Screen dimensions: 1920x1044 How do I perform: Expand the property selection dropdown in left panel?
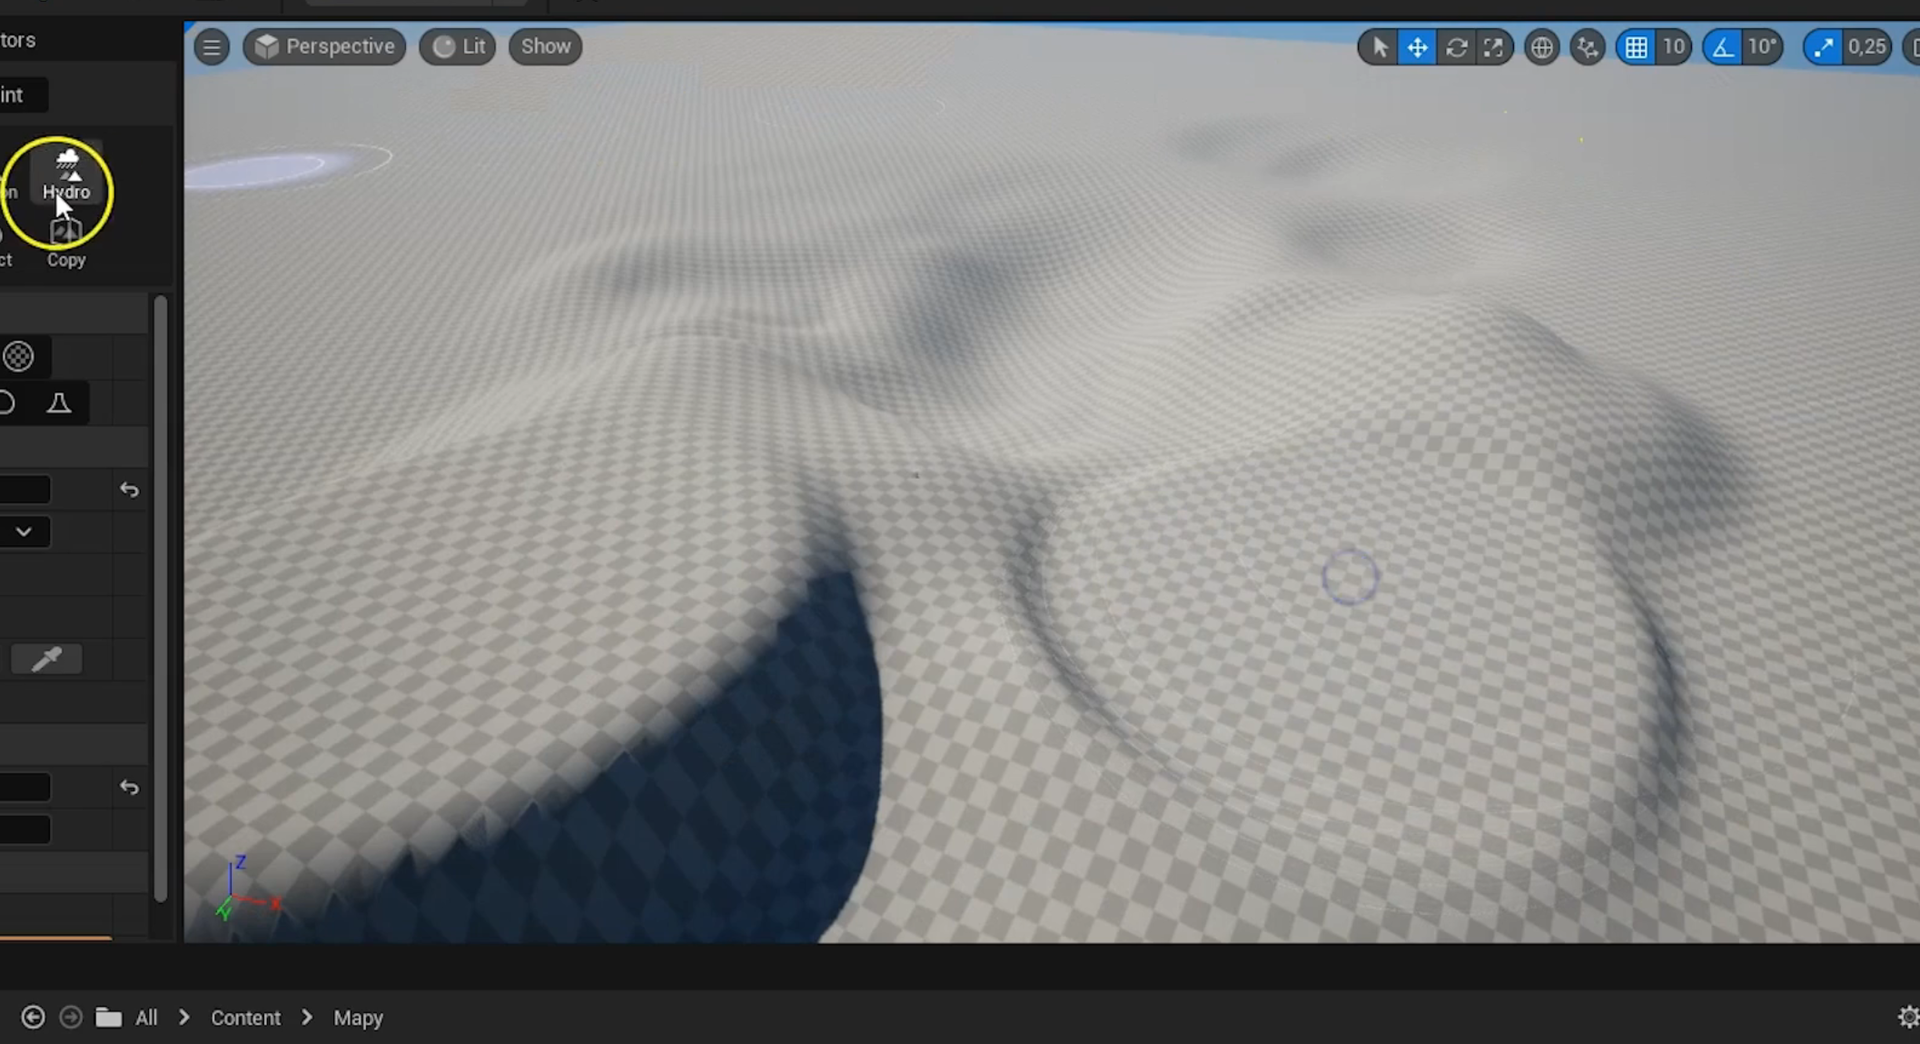click(25, 531)
